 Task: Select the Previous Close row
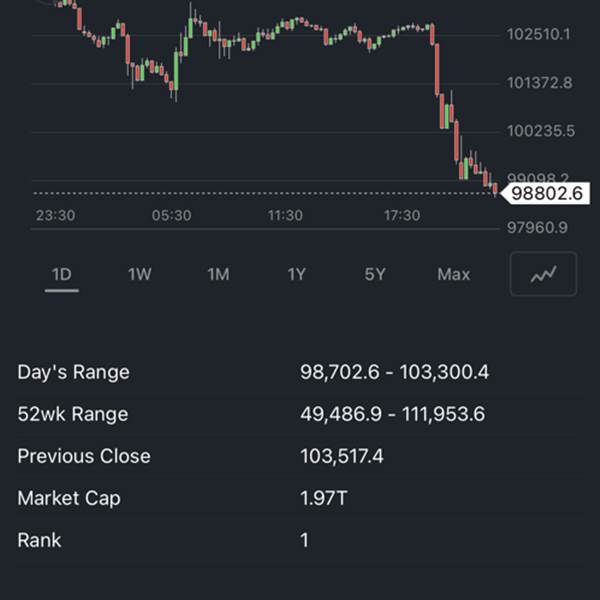click(300, 456)
